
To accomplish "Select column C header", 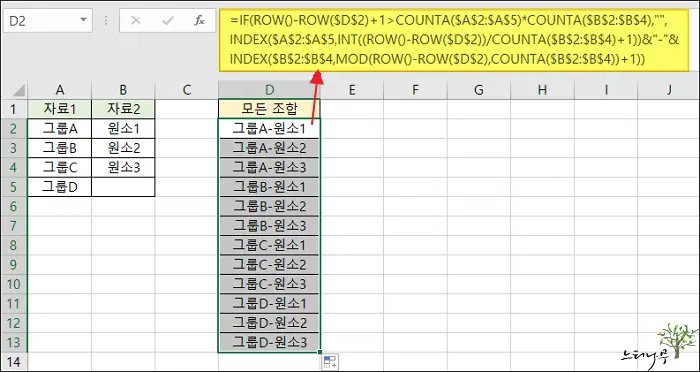I will [x=187, y=90].
